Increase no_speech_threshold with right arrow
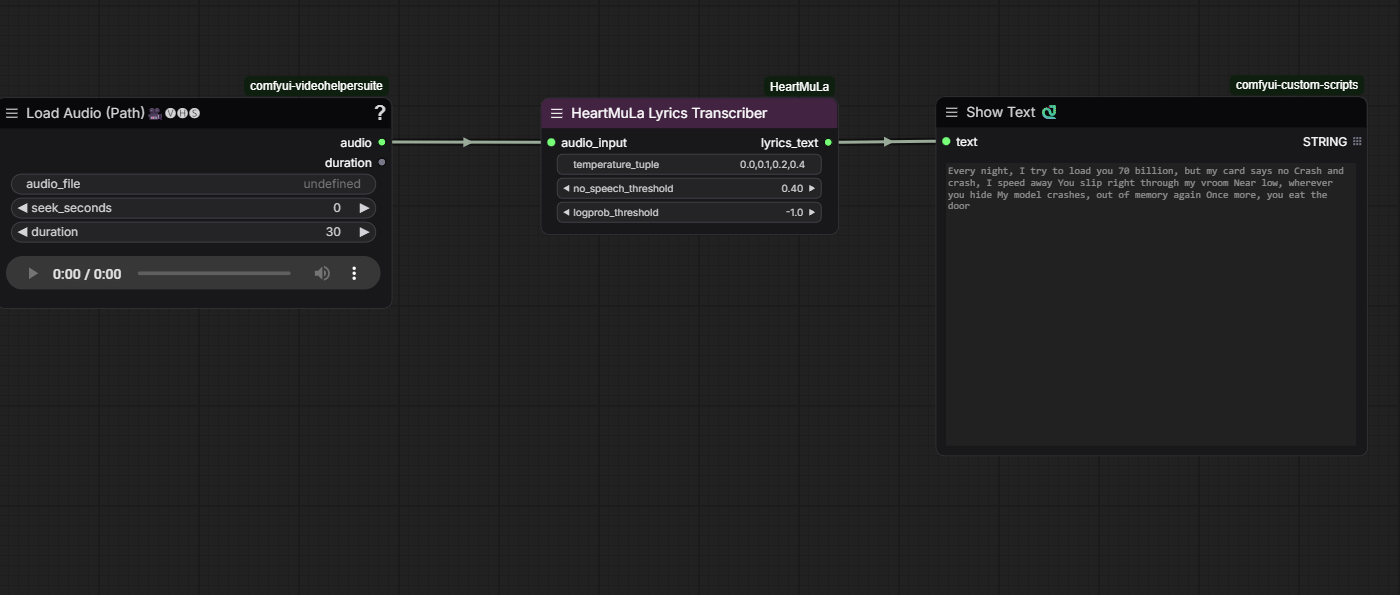 [811, 189]
